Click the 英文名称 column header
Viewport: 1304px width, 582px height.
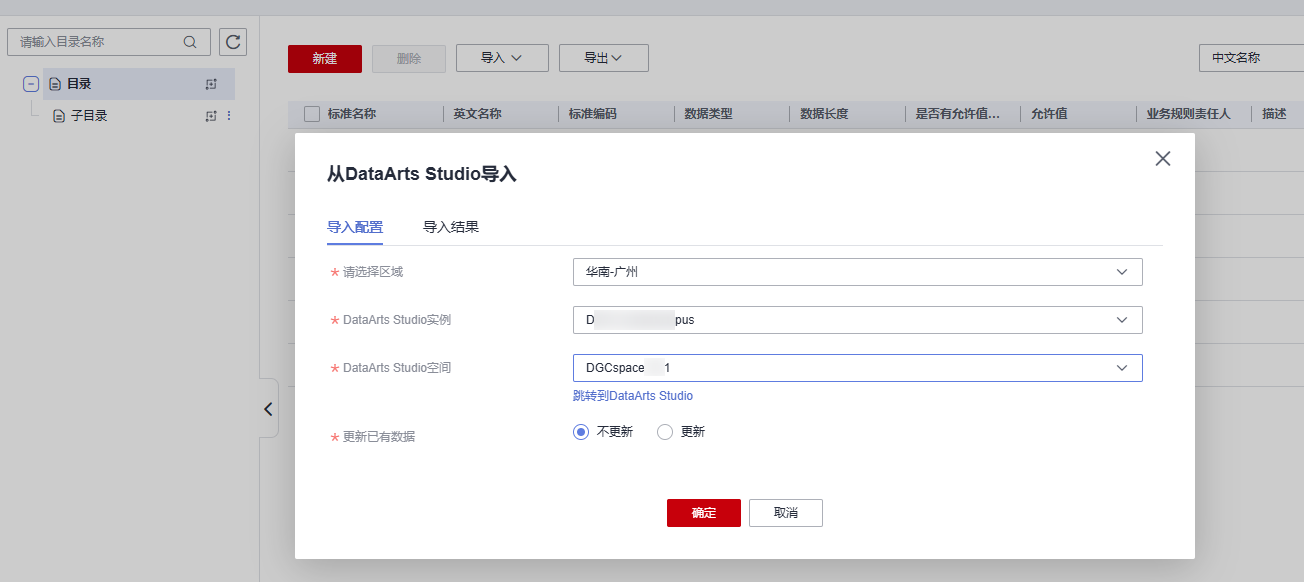pyautogui.click(x=477, y=114)
